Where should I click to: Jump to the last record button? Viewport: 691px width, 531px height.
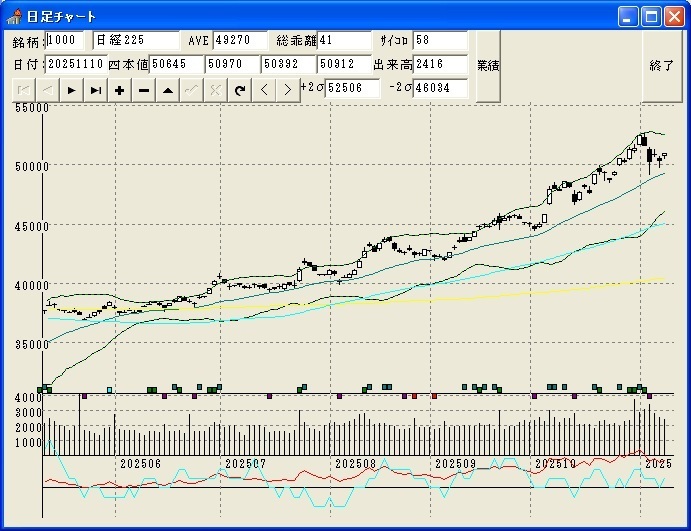[x=95, y=90]
